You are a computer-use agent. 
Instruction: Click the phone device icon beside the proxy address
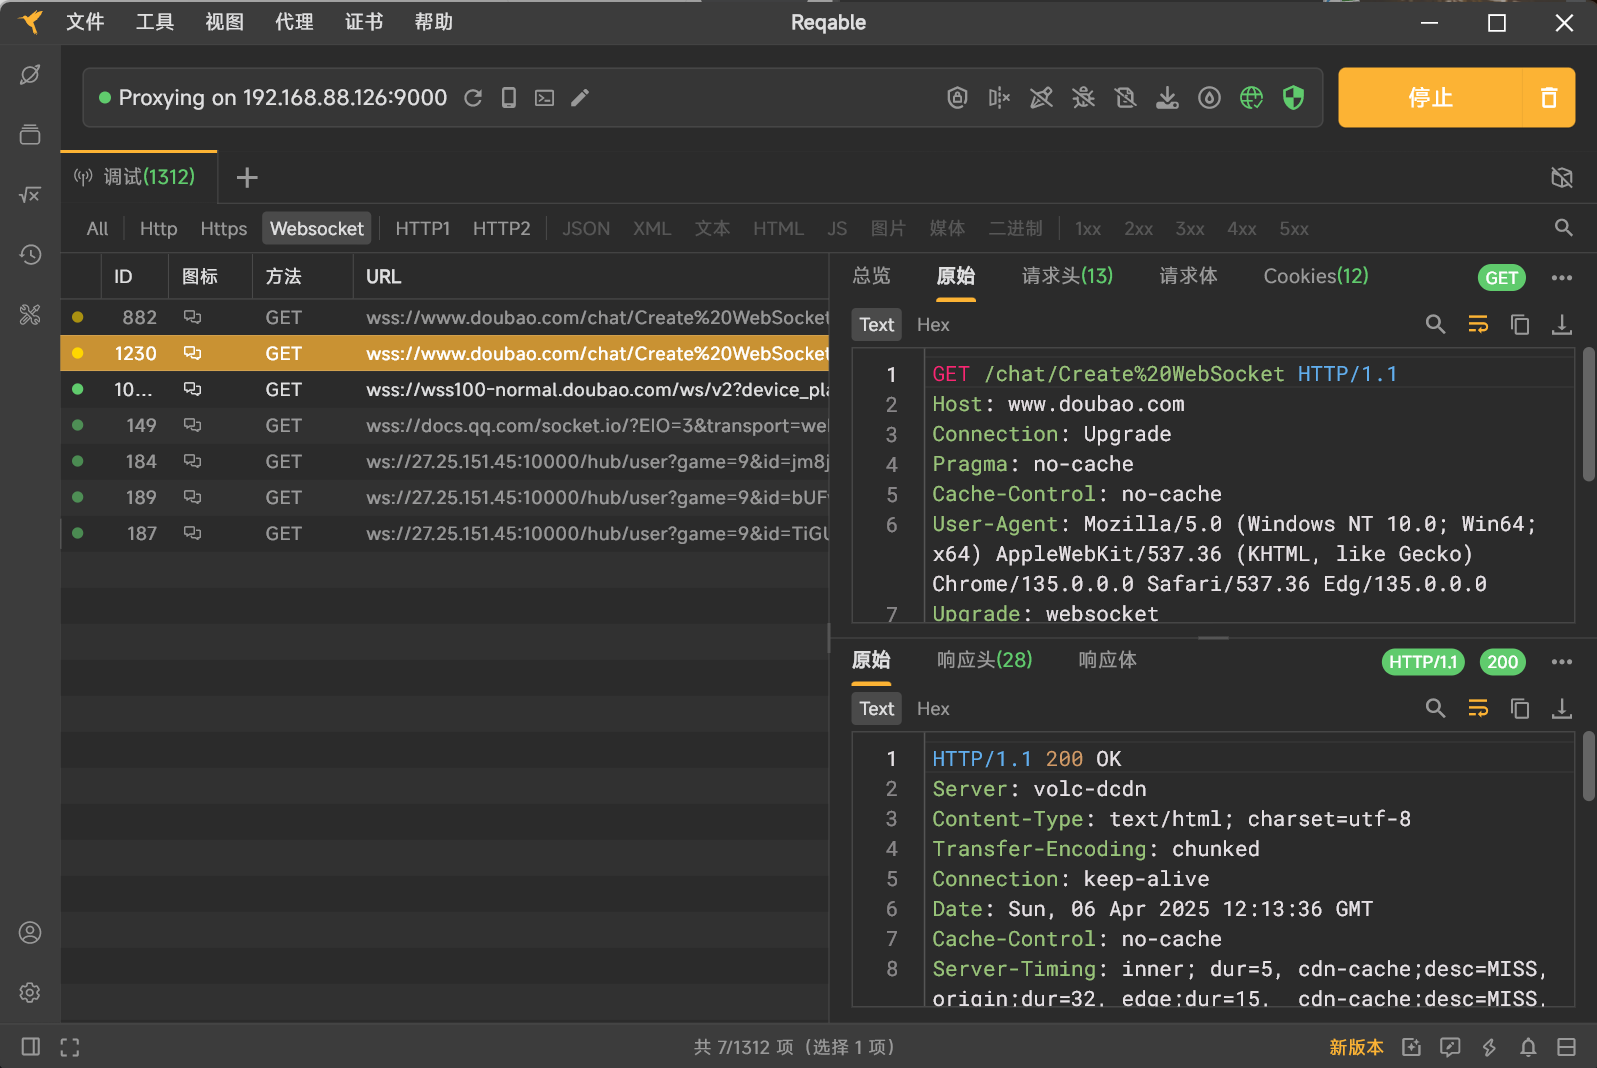(509, 98)
